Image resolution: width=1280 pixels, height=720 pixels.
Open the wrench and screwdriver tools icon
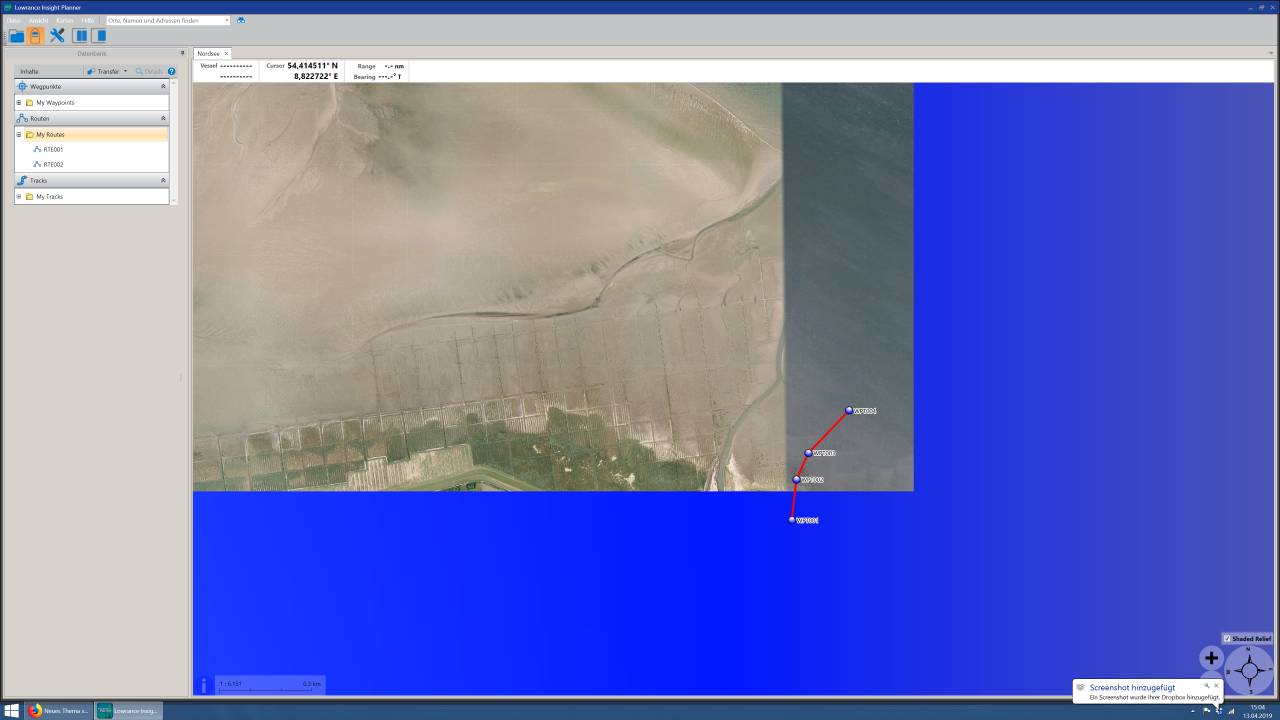click(x=57, y=36)
